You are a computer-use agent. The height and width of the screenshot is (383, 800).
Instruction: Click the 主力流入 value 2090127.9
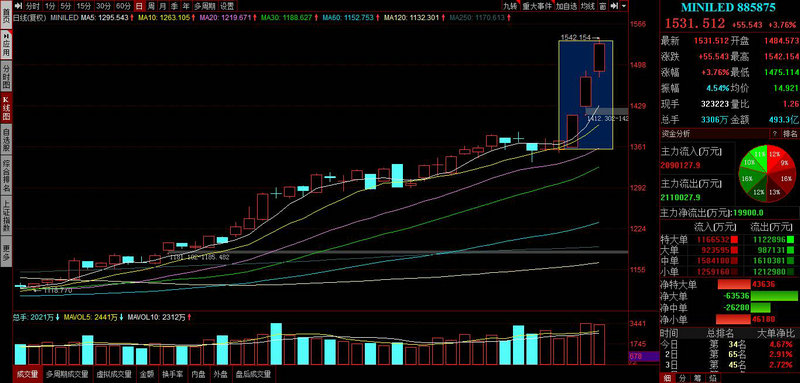681,165
